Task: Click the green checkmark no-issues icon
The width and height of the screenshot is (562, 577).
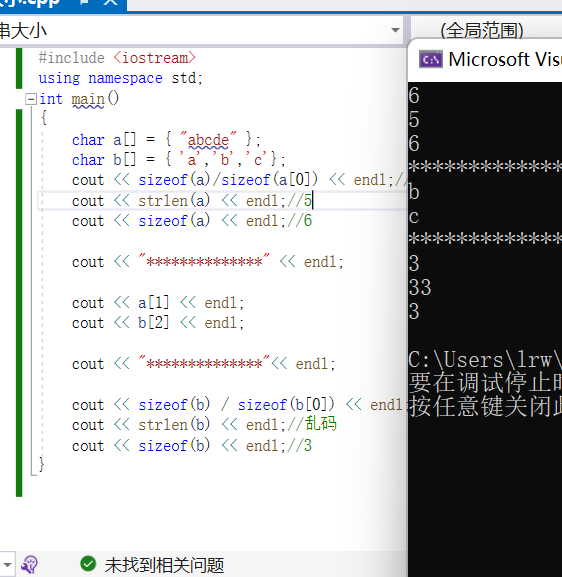Action: pyautogui.click(x=88, y=563)
